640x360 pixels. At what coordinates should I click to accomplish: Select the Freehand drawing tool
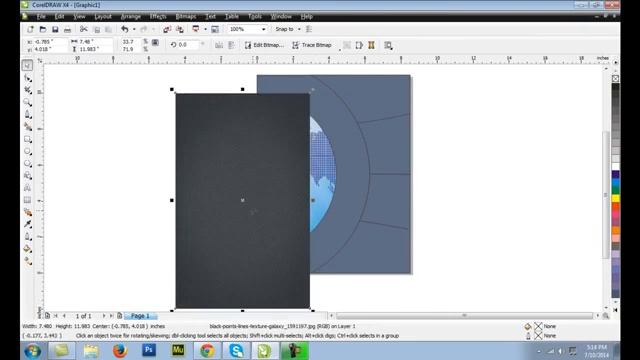tap(27, 114)
